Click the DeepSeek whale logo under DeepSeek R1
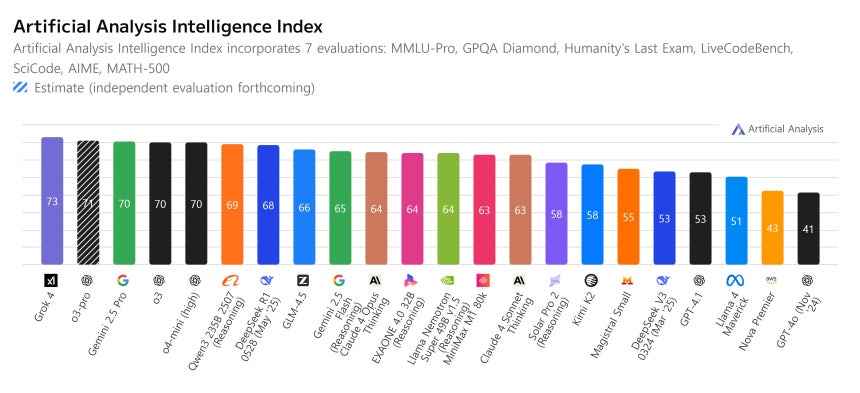Image resolution: width=860 pixels, height=393 pixels. click(x=267, y=281)
